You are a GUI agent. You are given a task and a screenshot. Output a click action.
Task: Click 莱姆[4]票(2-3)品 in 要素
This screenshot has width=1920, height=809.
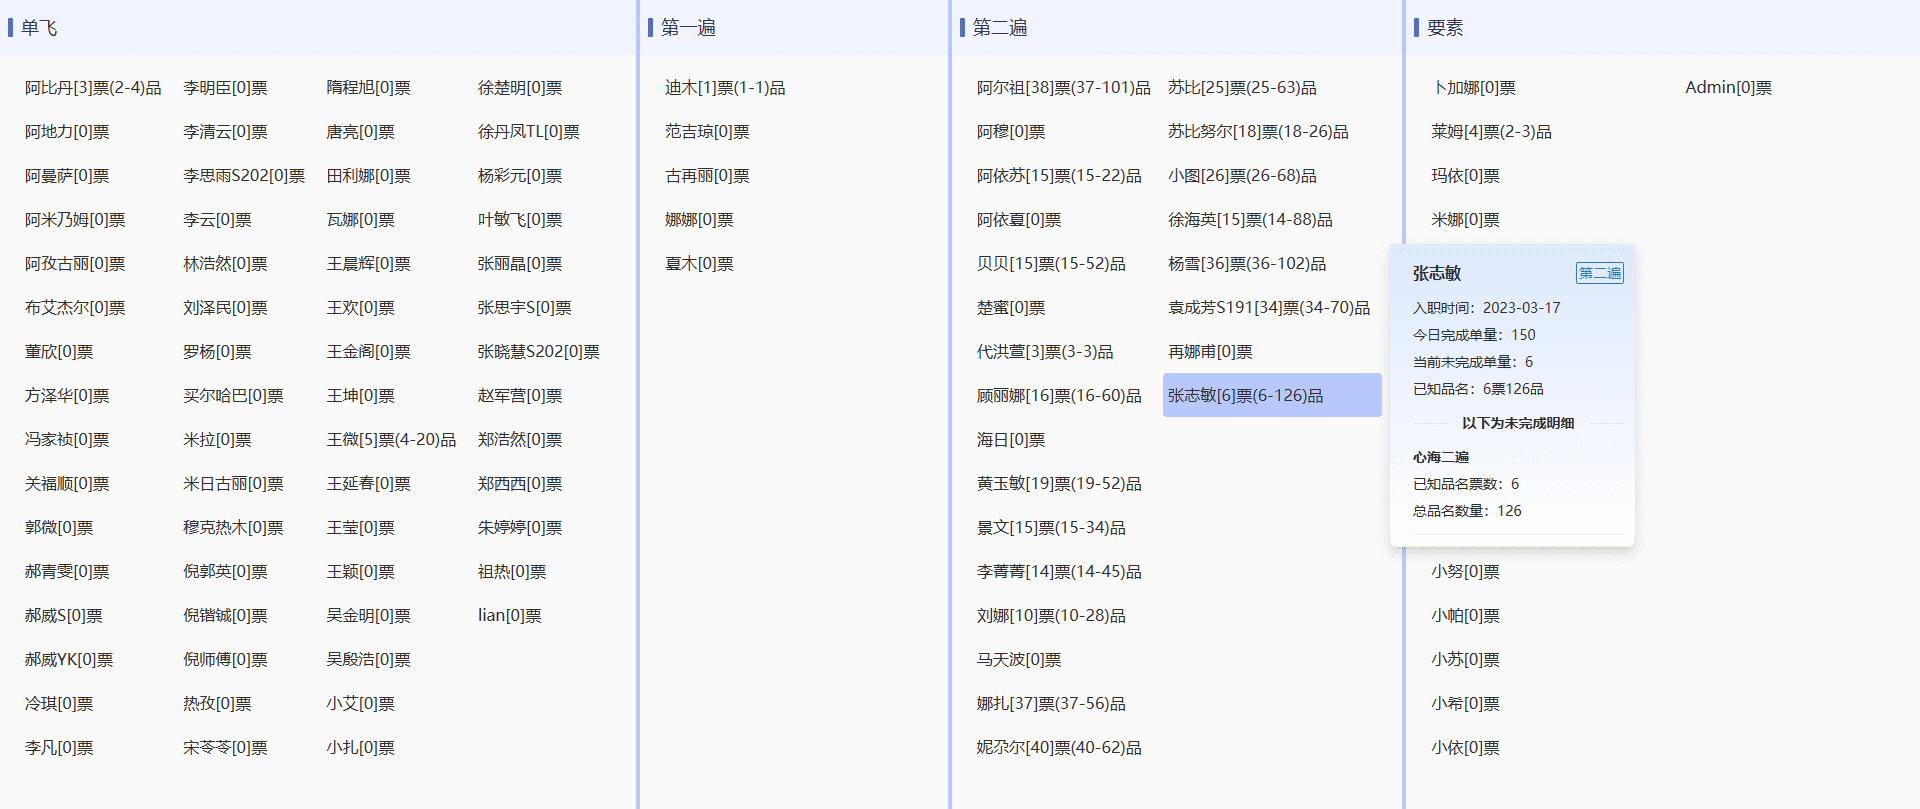1491,132
